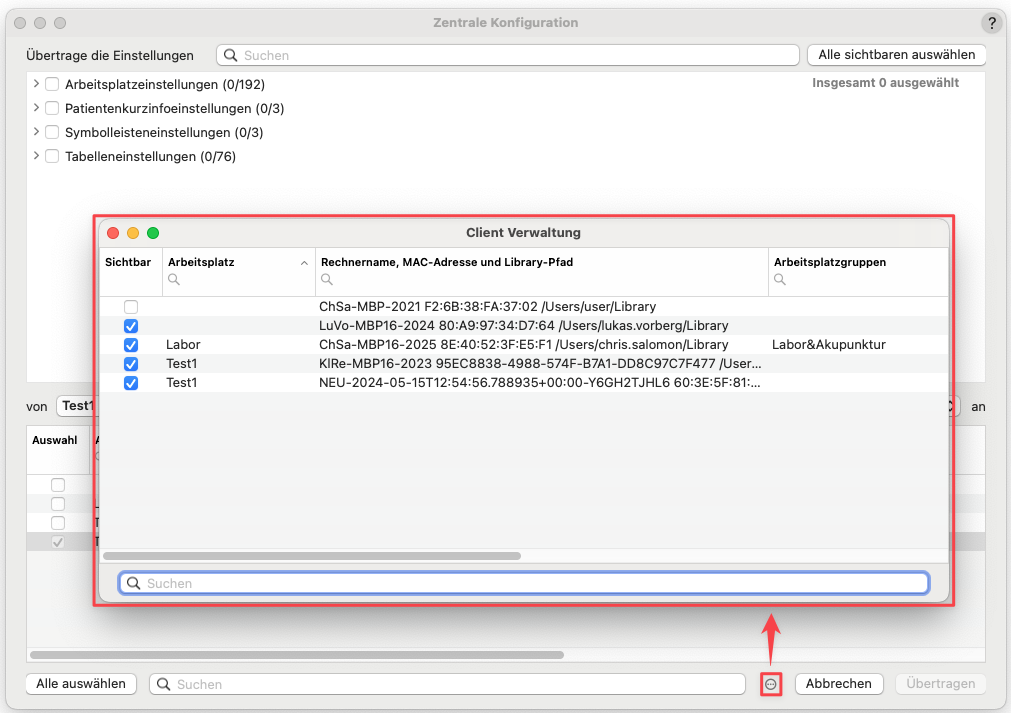Screen dimensions: 1011x713
Task: Click the ellipsis options icon near Abbrechen
Action: click(771, 684)
